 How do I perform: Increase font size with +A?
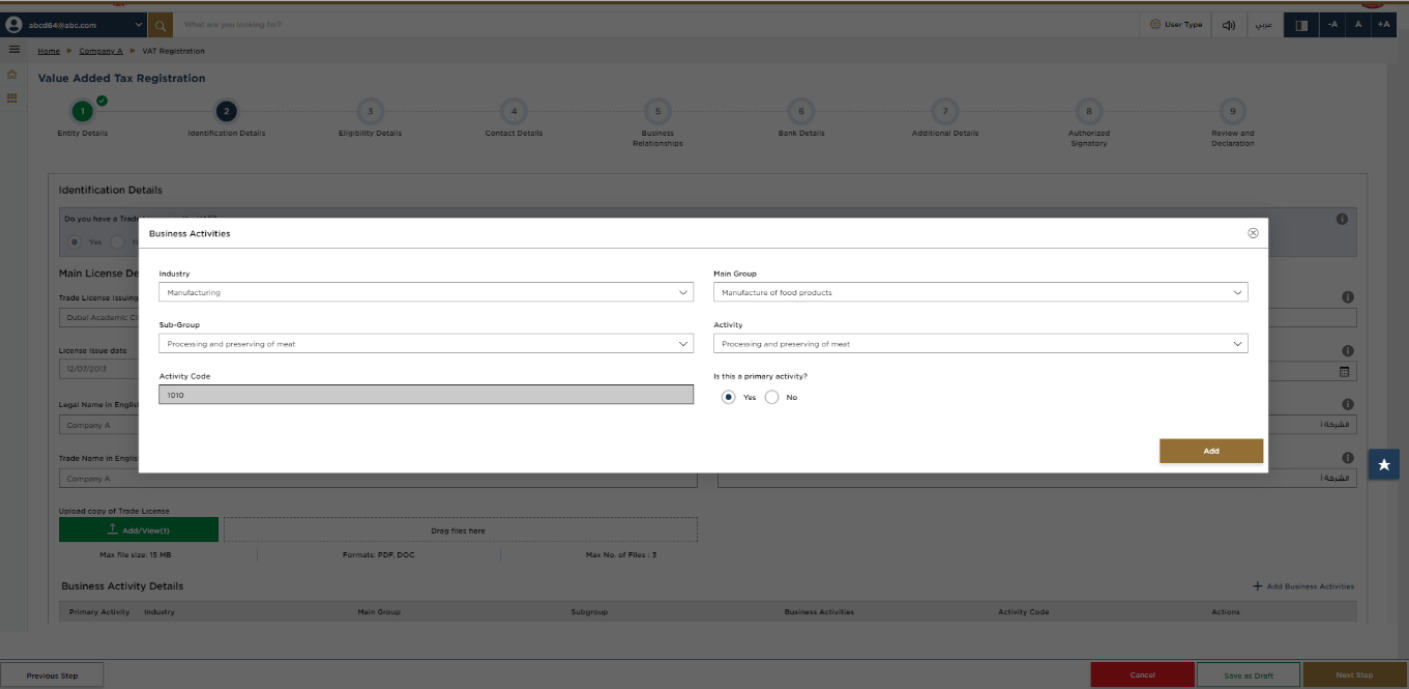point(1383,24)
